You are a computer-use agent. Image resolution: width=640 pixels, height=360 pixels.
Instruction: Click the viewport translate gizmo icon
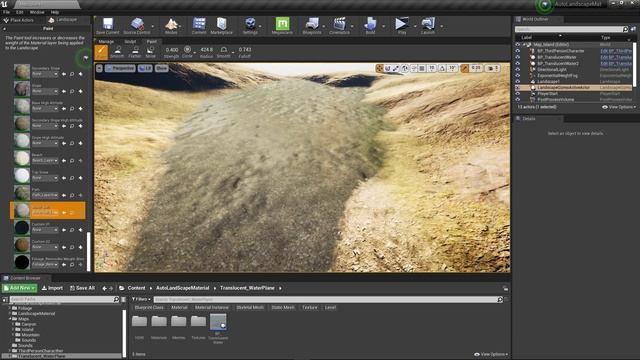380,68
